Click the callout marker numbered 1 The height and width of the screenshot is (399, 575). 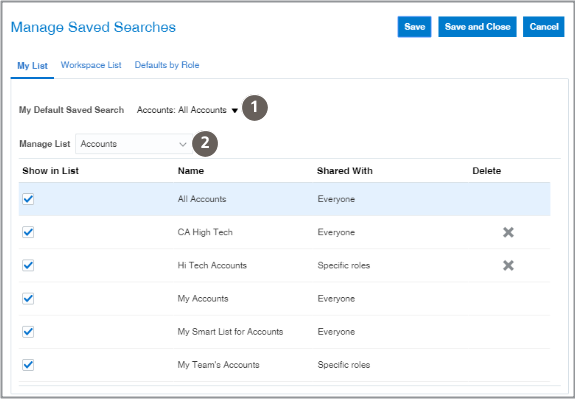254,108
